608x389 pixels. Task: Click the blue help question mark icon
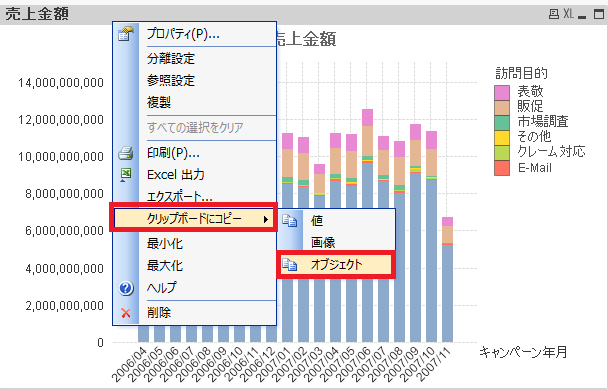[126, 288]
